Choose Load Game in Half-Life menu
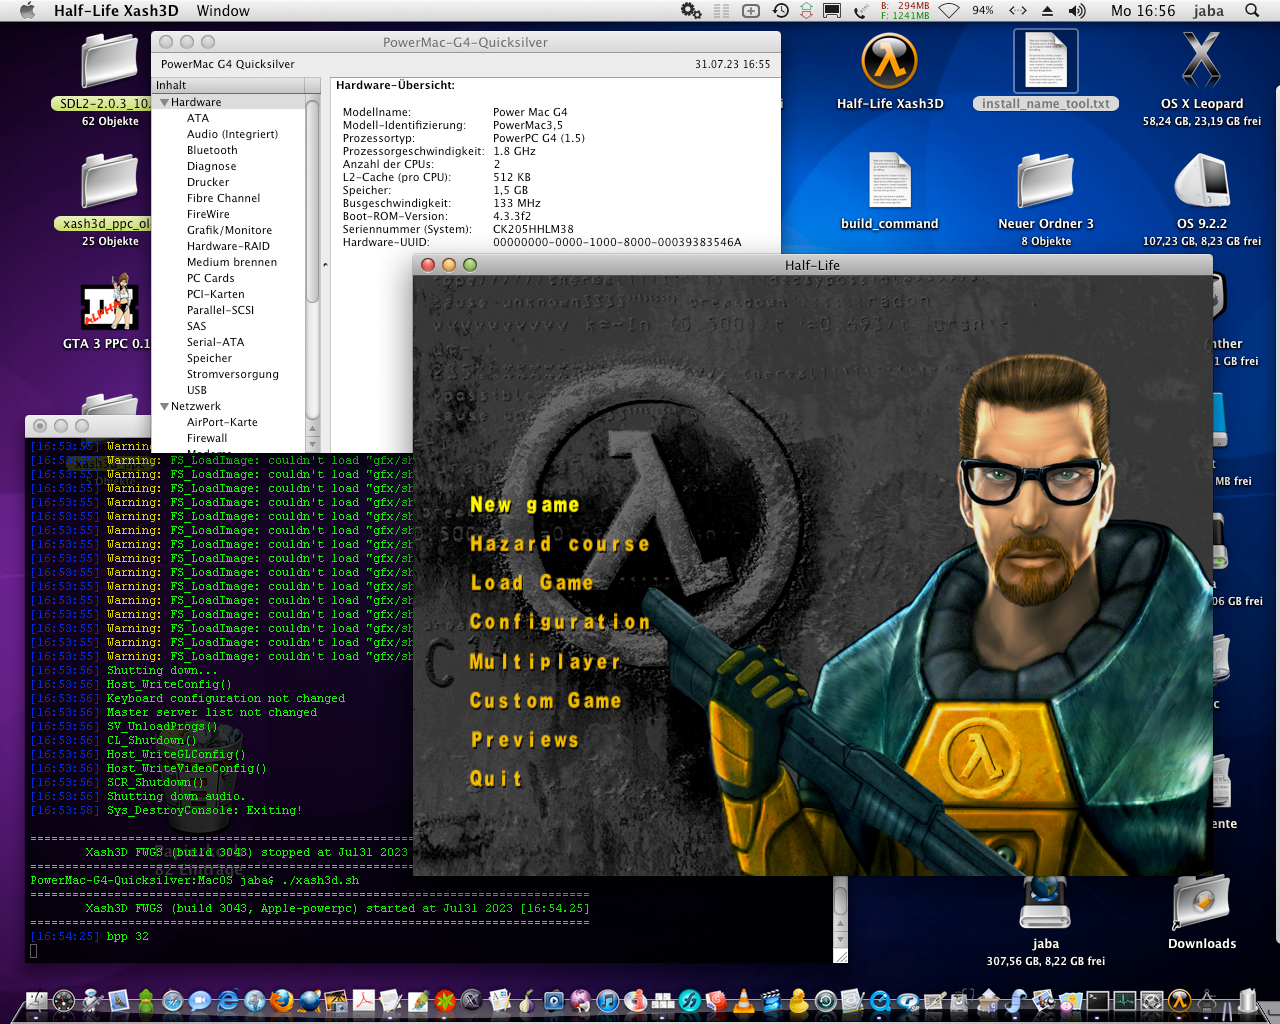 (532, 583)
